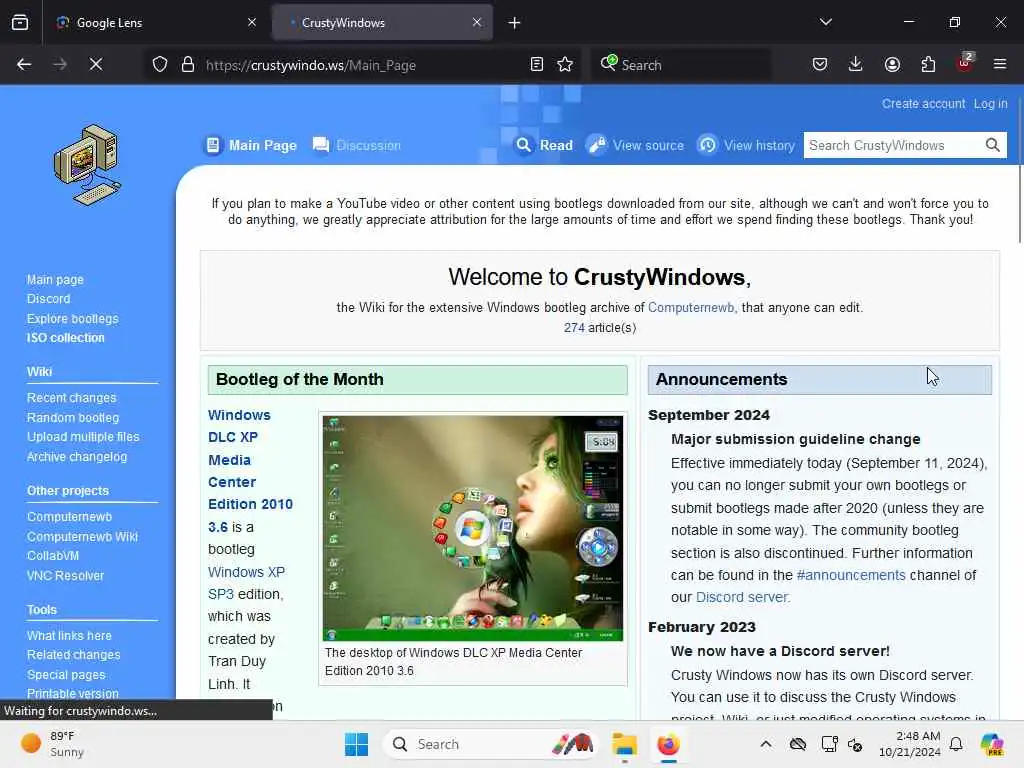Open Special pages link
This screenshot has height=768, width=1024.
tap(66, 675)
